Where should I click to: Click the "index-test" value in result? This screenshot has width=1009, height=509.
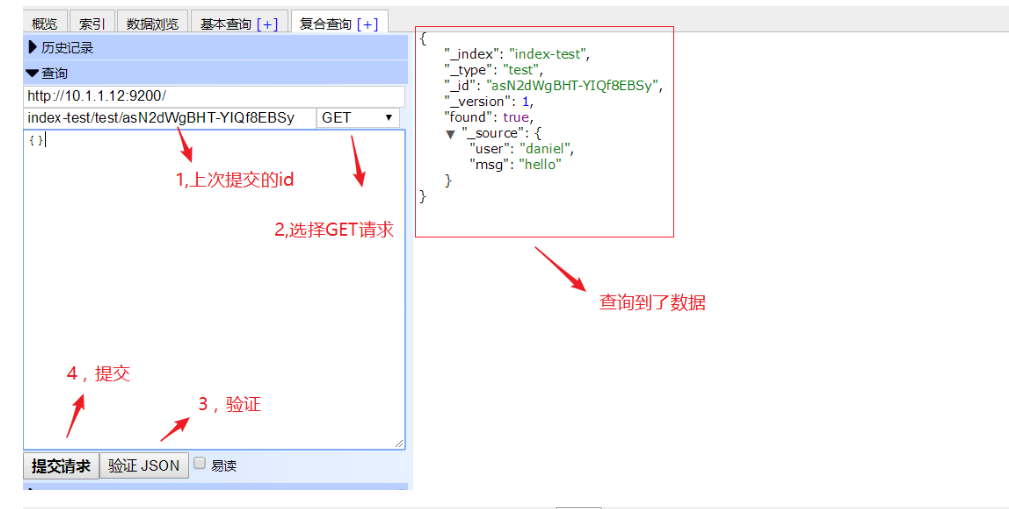click(548, 54)
